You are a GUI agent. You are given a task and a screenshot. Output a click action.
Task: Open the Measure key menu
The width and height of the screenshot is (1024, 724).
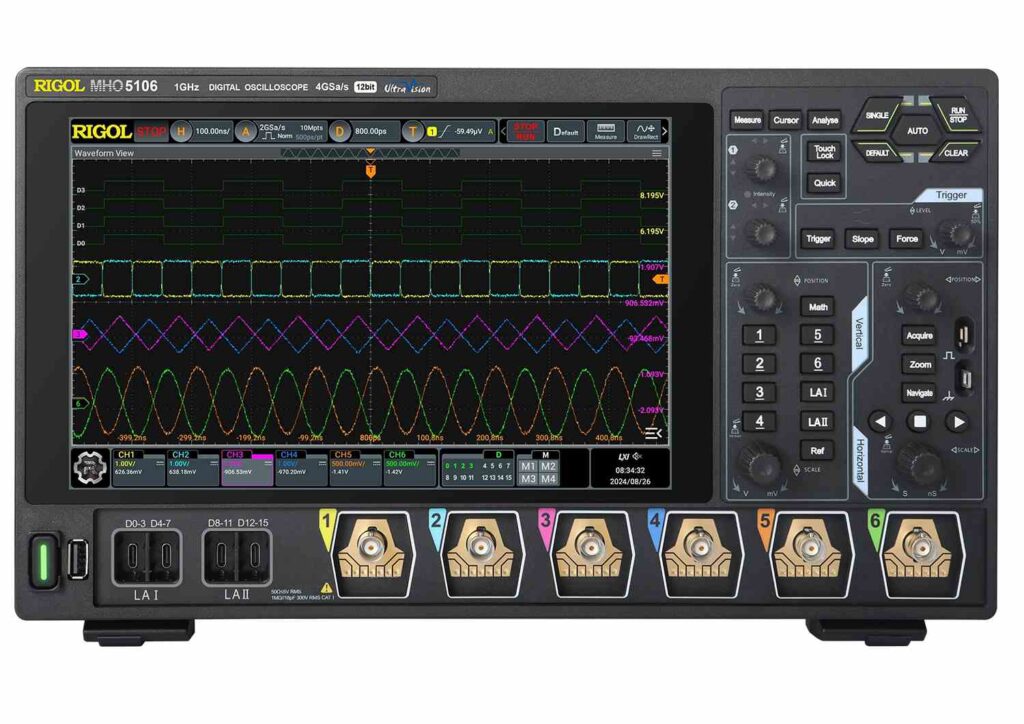point(747,120)
